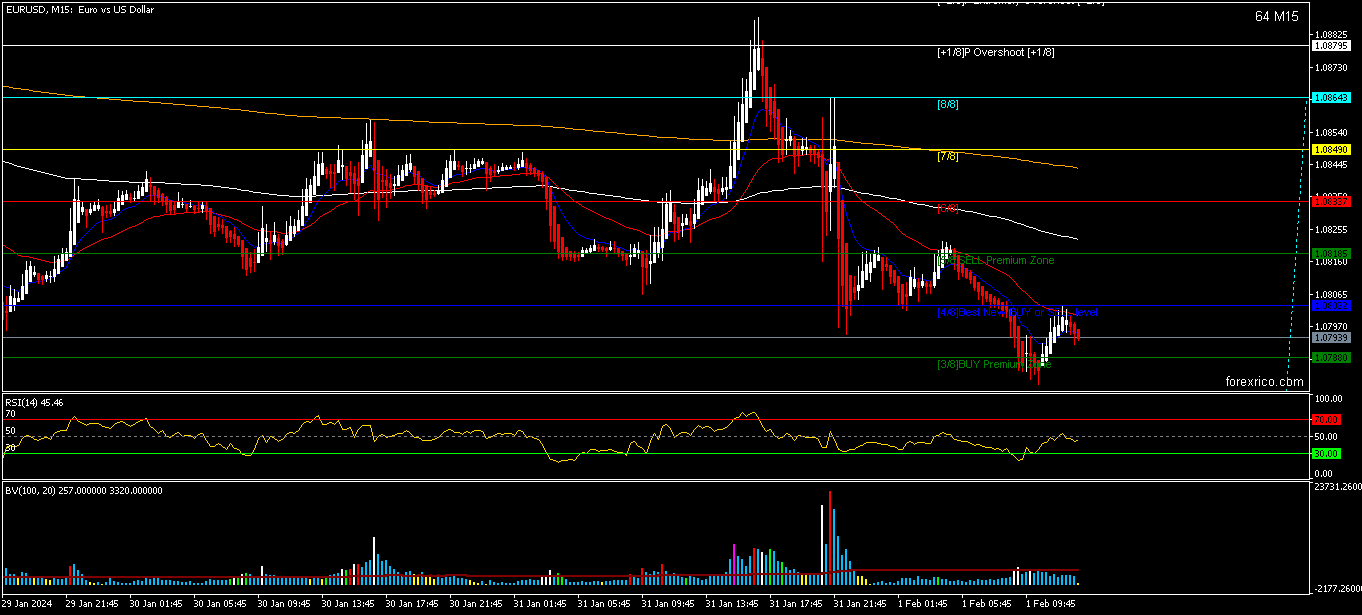Click the 23731.2600 volume scale value
1362x615 pixels.
tap(1338, 487)
